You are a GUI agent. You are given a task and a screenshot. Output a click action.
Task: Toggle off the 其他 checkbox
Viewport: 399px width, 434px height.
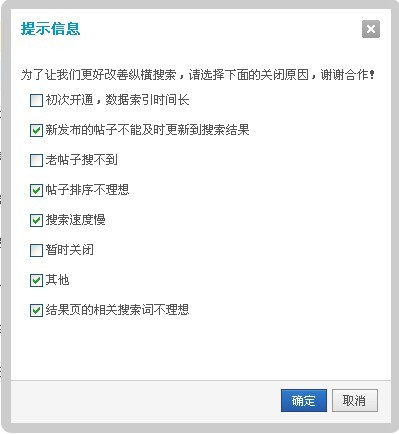point(36,280)
